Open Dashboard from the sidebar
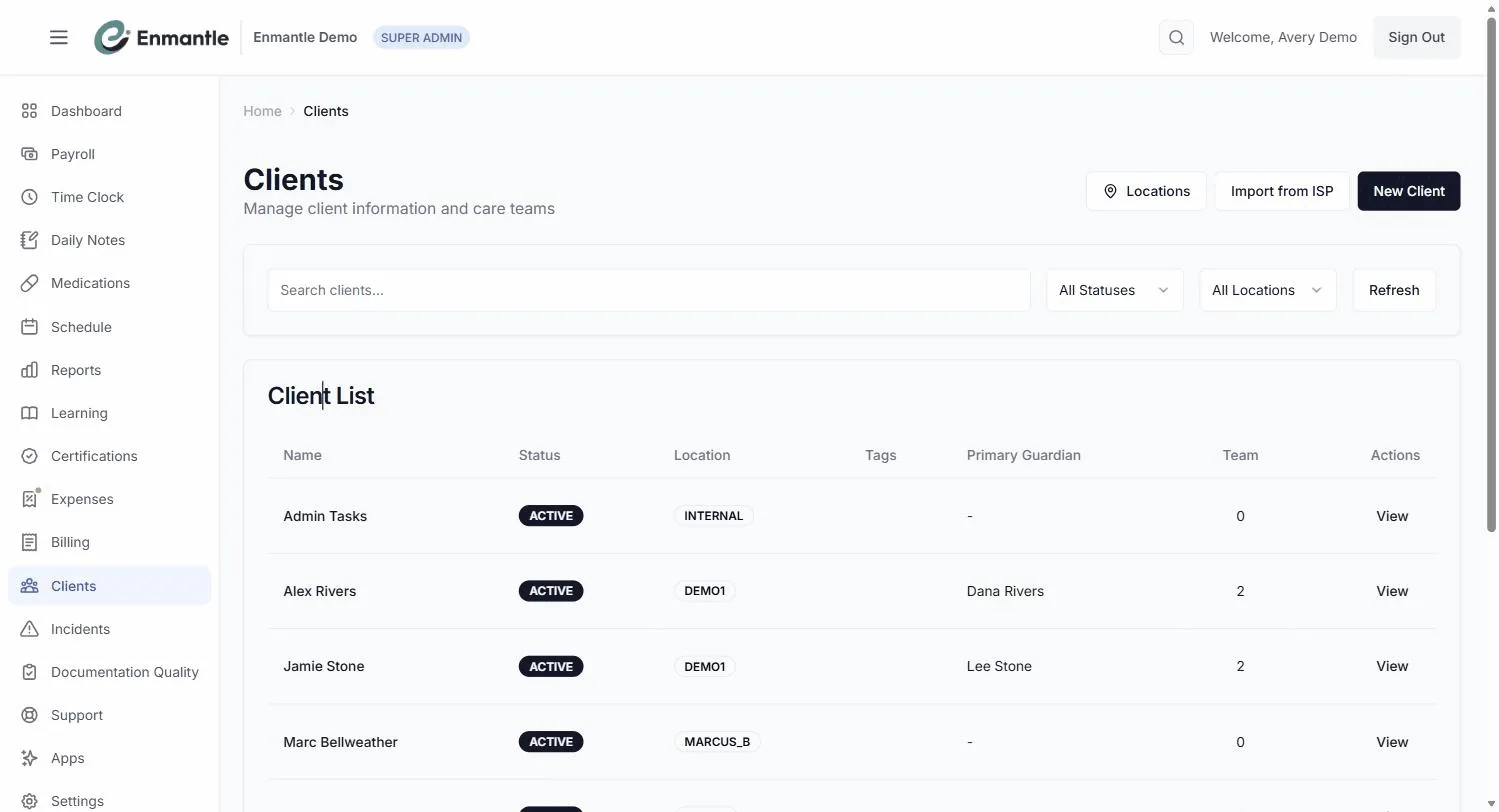This screenshot has width=1499, height=812. tap(109, 111)
